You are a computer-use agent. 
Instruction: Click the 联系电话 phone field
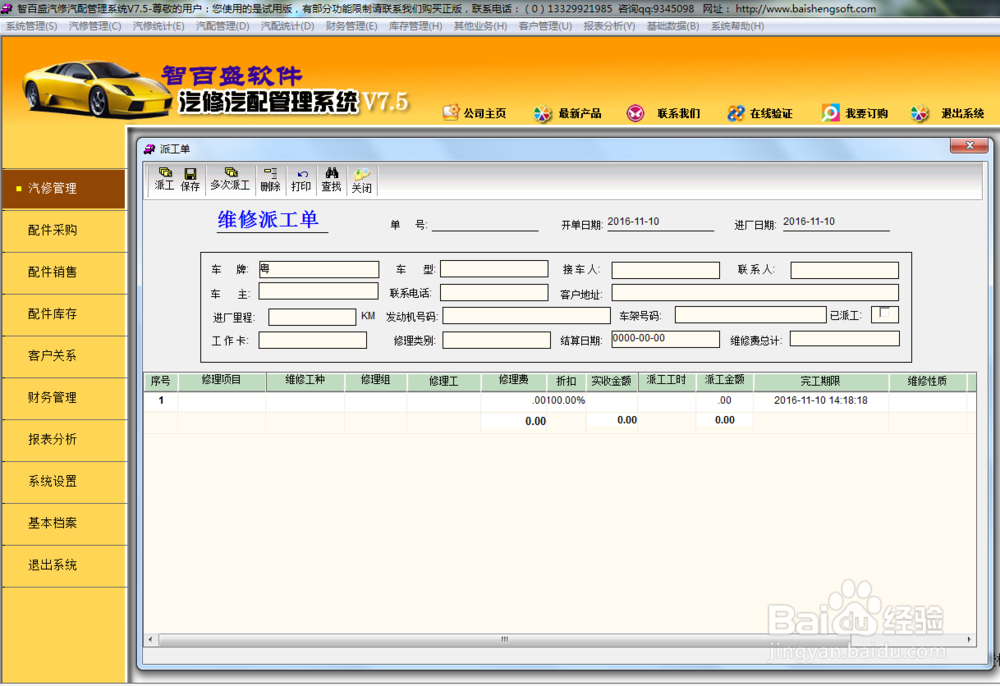(x=494, y=293)
